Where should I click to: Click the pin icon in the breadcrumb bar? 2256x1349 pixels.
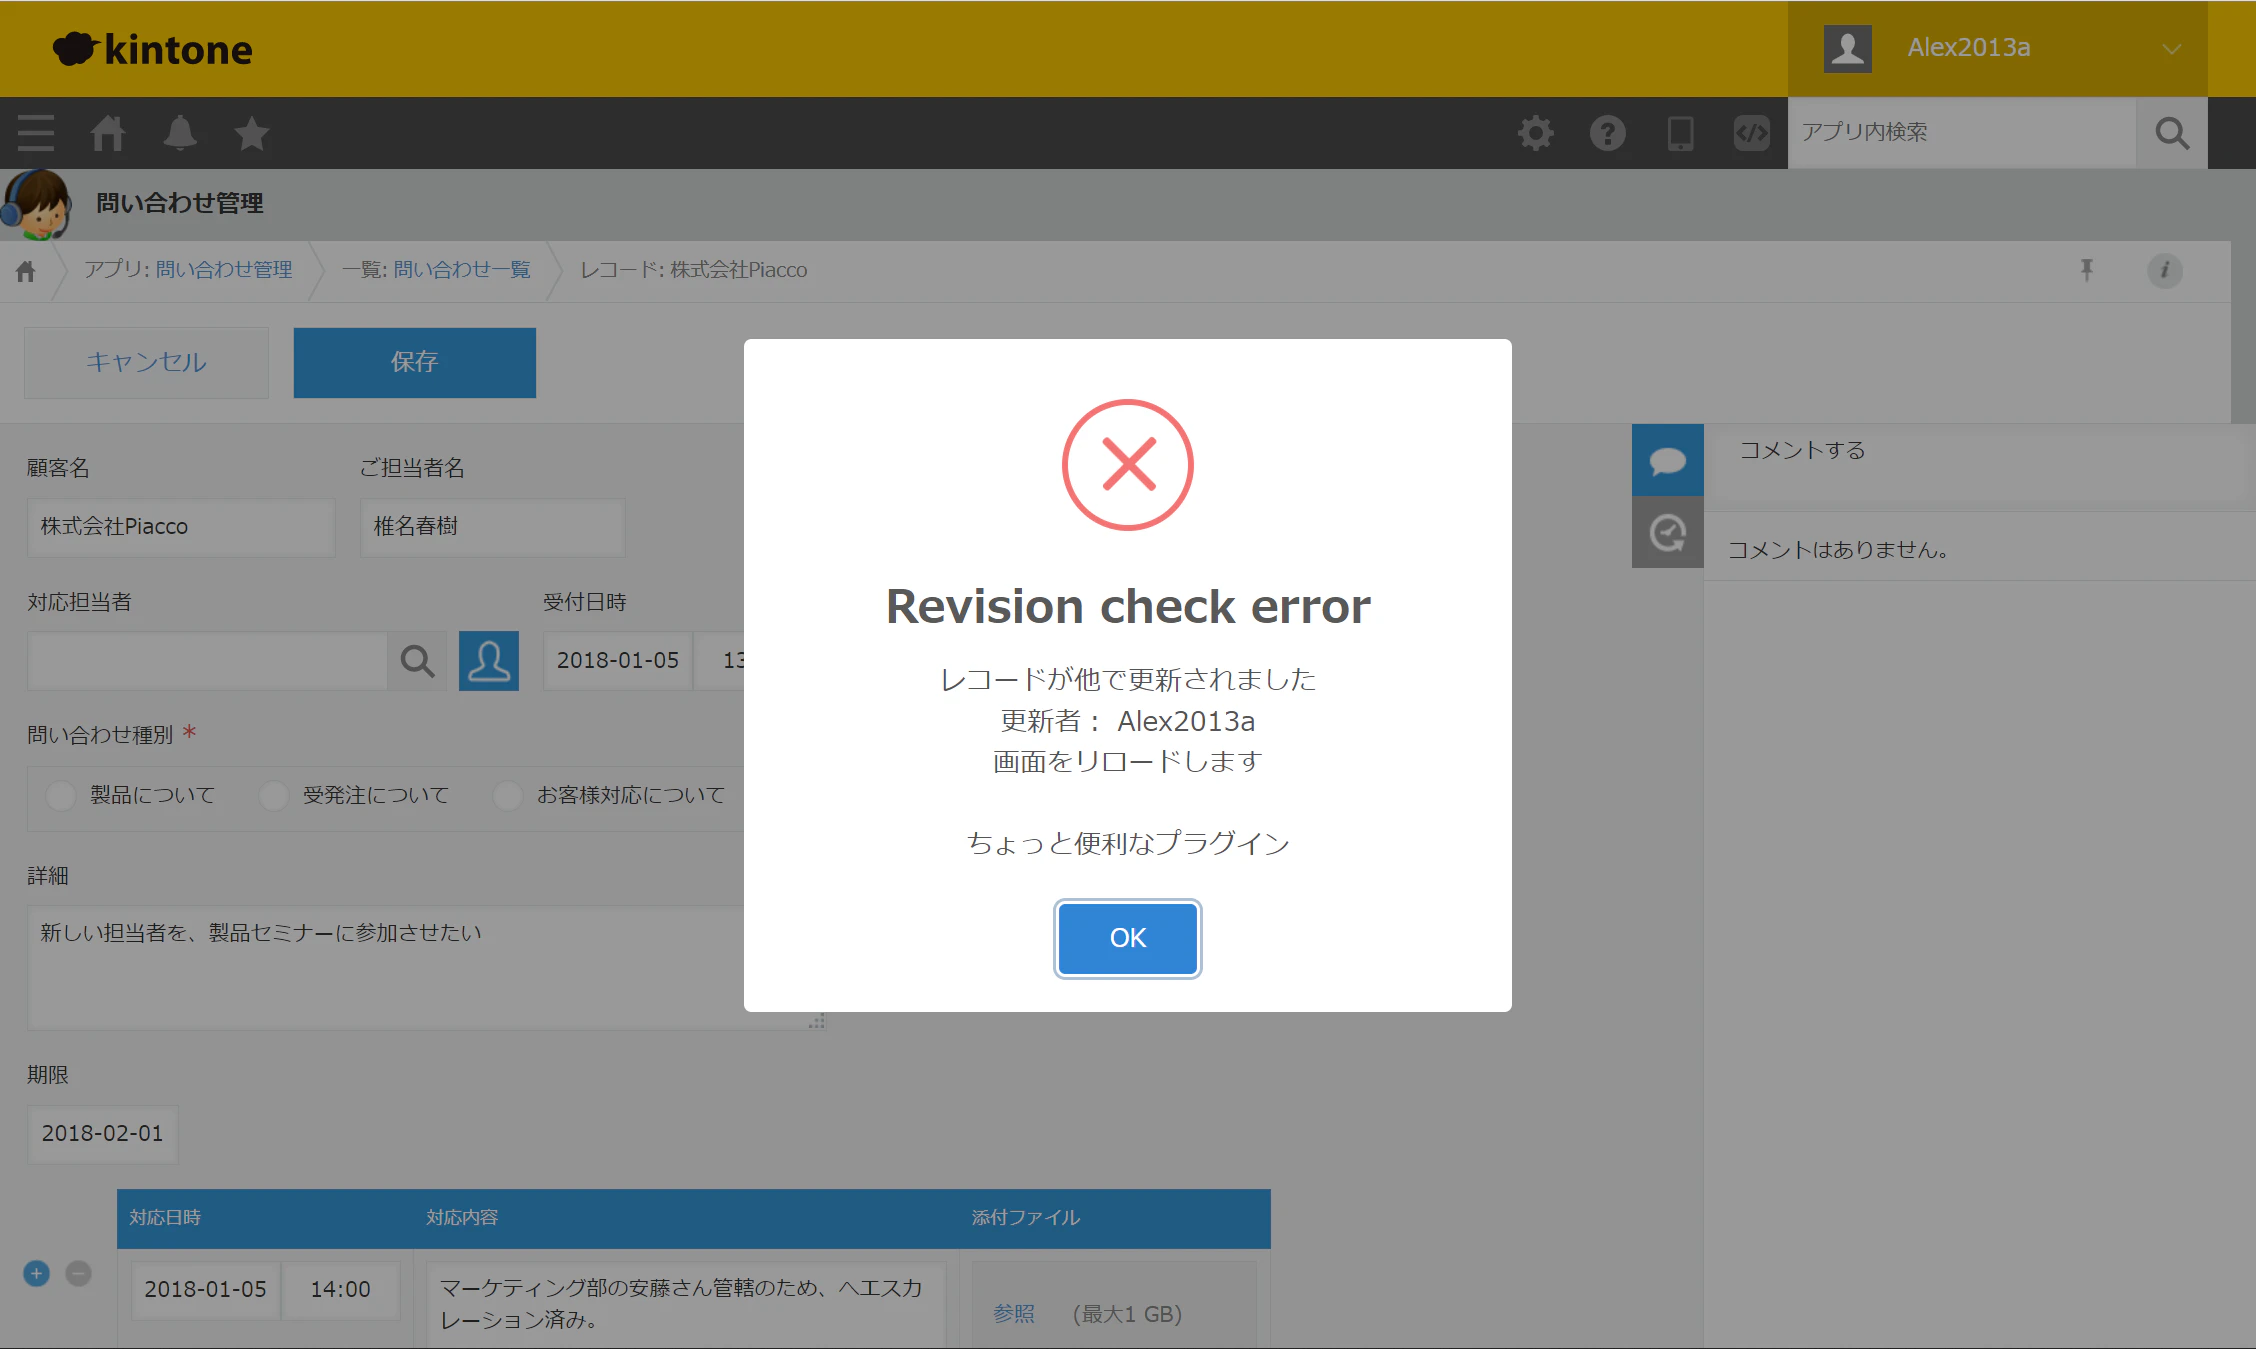pyautogui.click(x=2087, y=270)
